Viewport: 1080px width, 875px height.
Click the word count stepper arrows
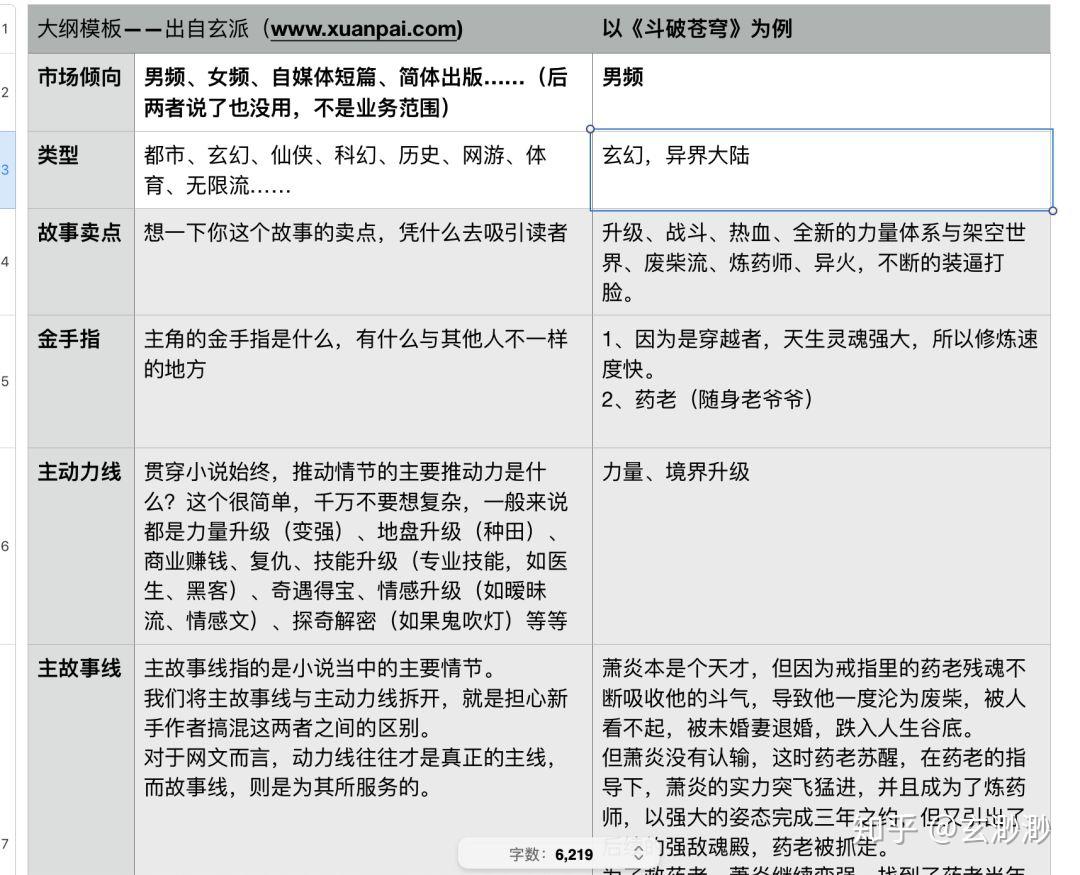pos(638,854)
